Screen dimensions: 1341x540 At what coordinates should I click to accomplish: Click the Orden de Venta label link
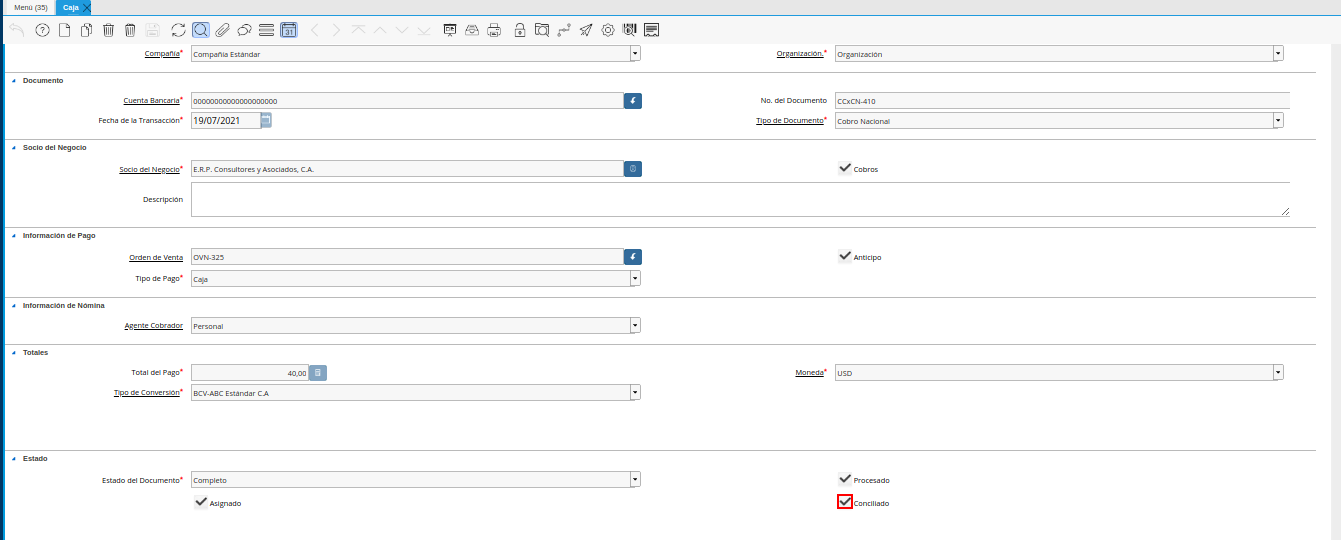156,257
